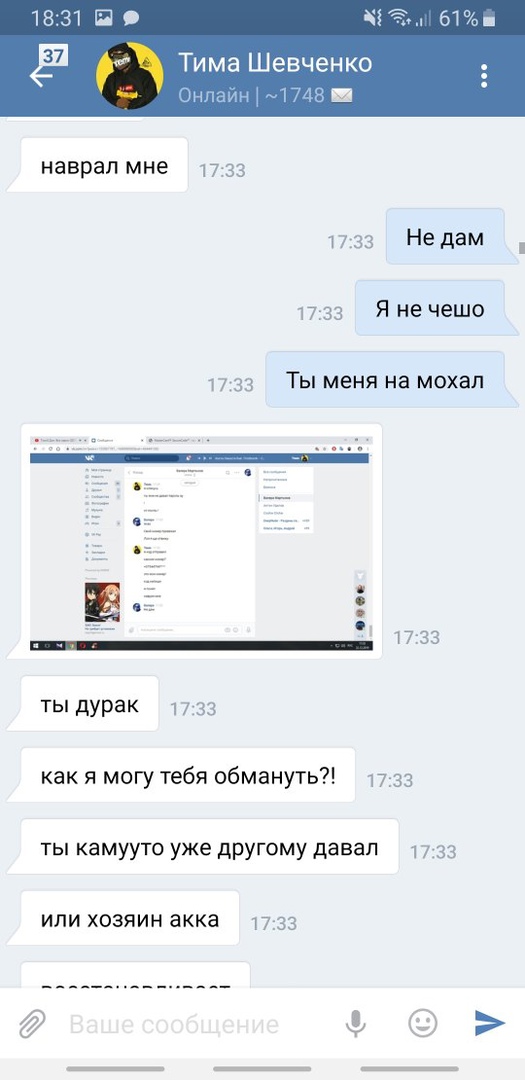Tap the envelope icon next to 1748

[x=342, y=96]
